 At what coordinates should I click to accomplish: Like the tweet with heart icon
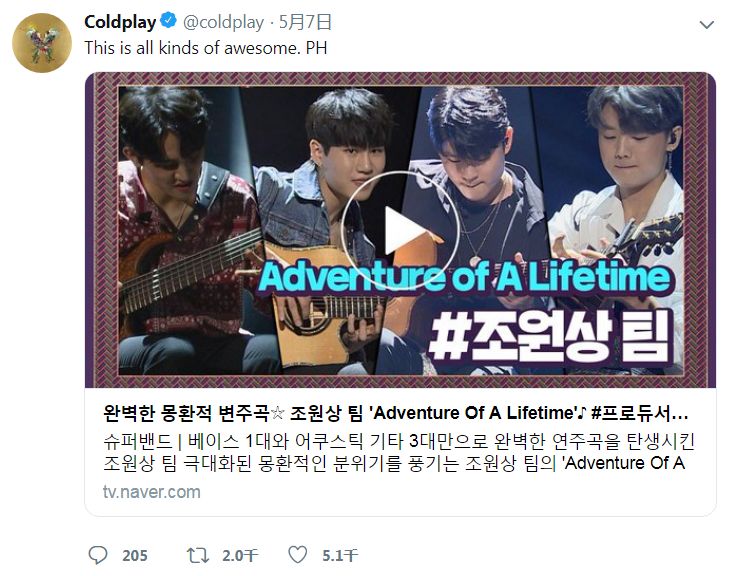298,555
